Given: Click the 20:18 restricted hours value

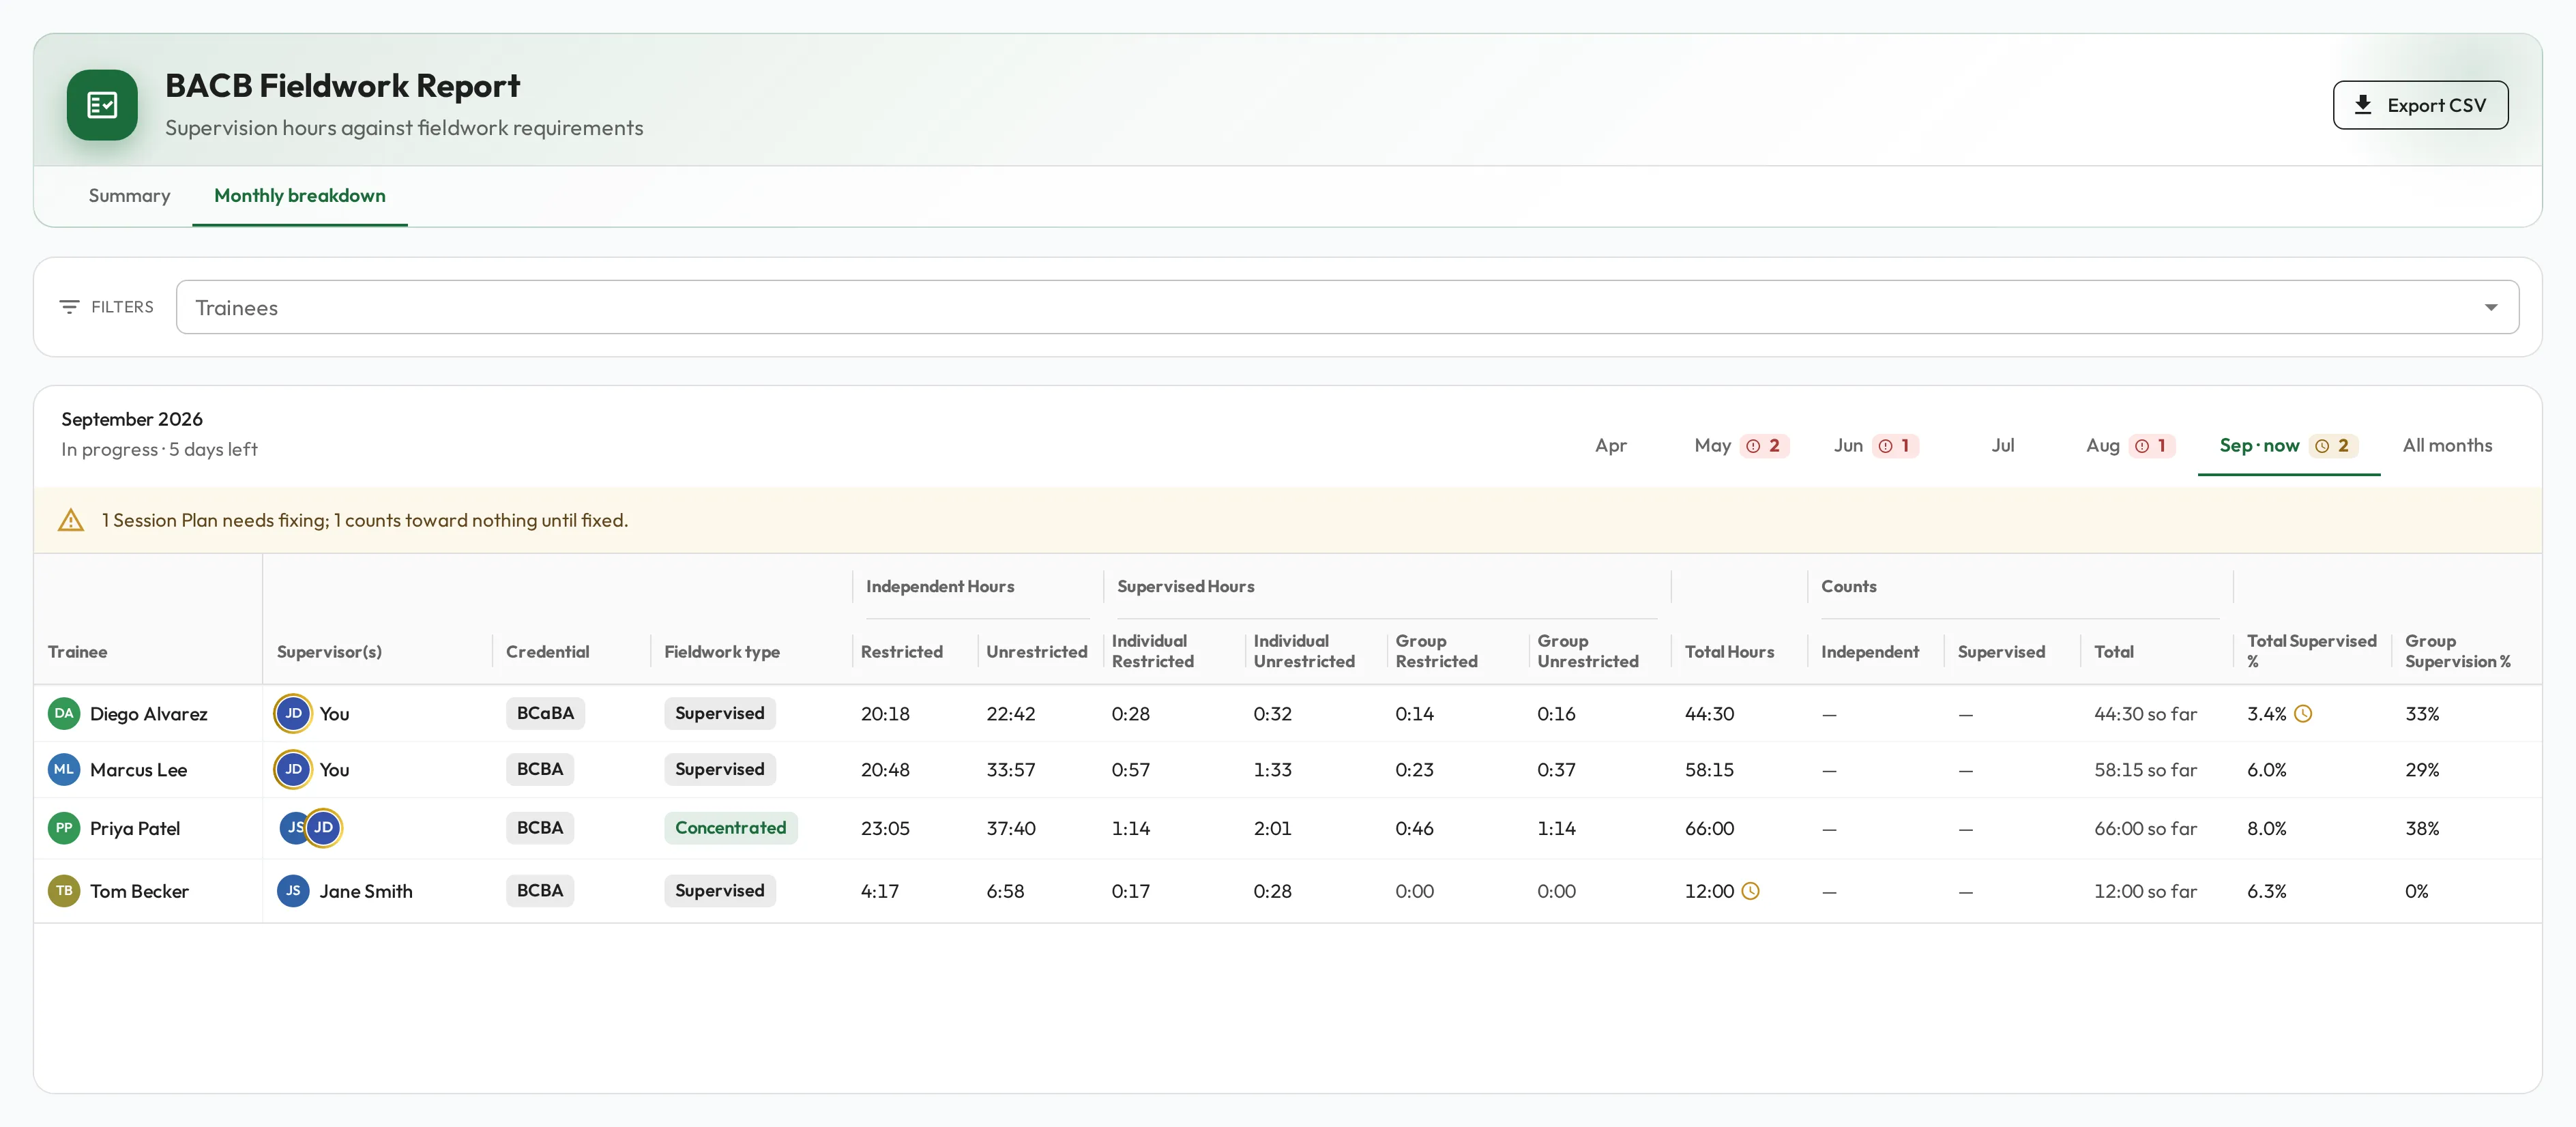Looking at the screenshot, I should point(885,714).
